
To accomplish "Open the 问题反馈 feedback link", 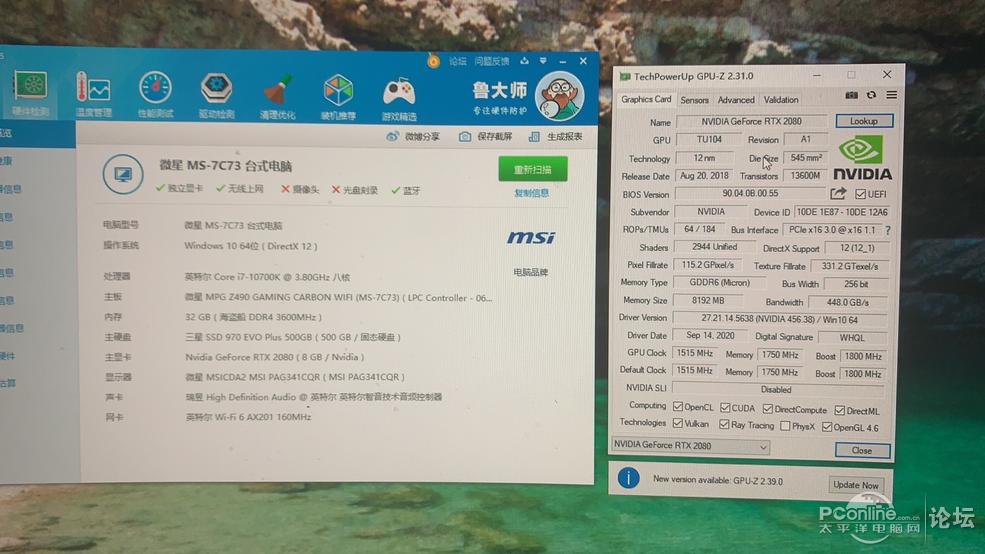I will tap(491, 61).
